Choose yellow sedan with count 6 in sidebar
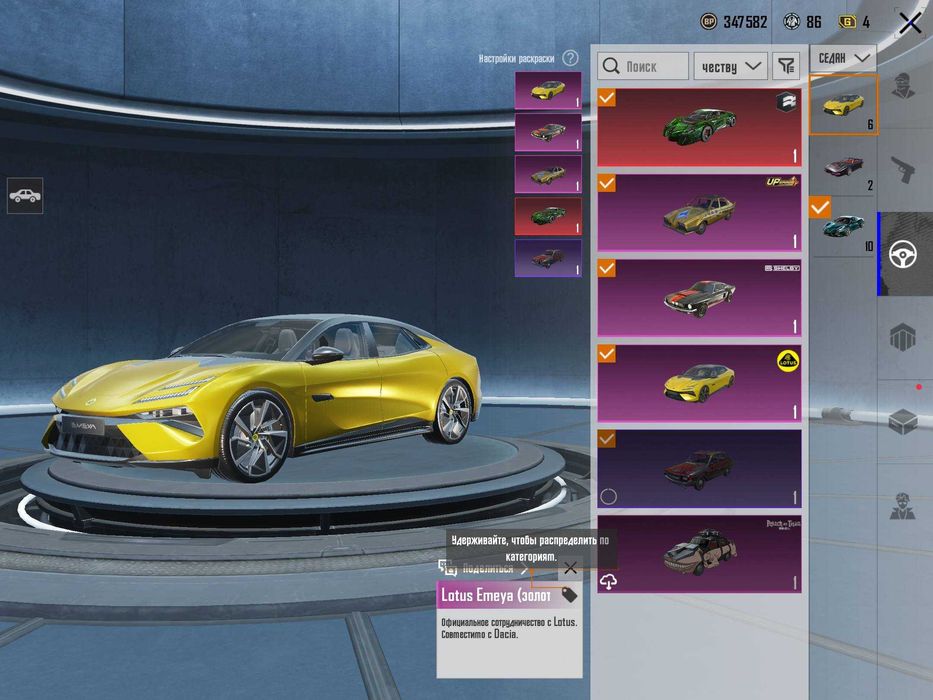This screenshot has width=933, height=700. 843,104
